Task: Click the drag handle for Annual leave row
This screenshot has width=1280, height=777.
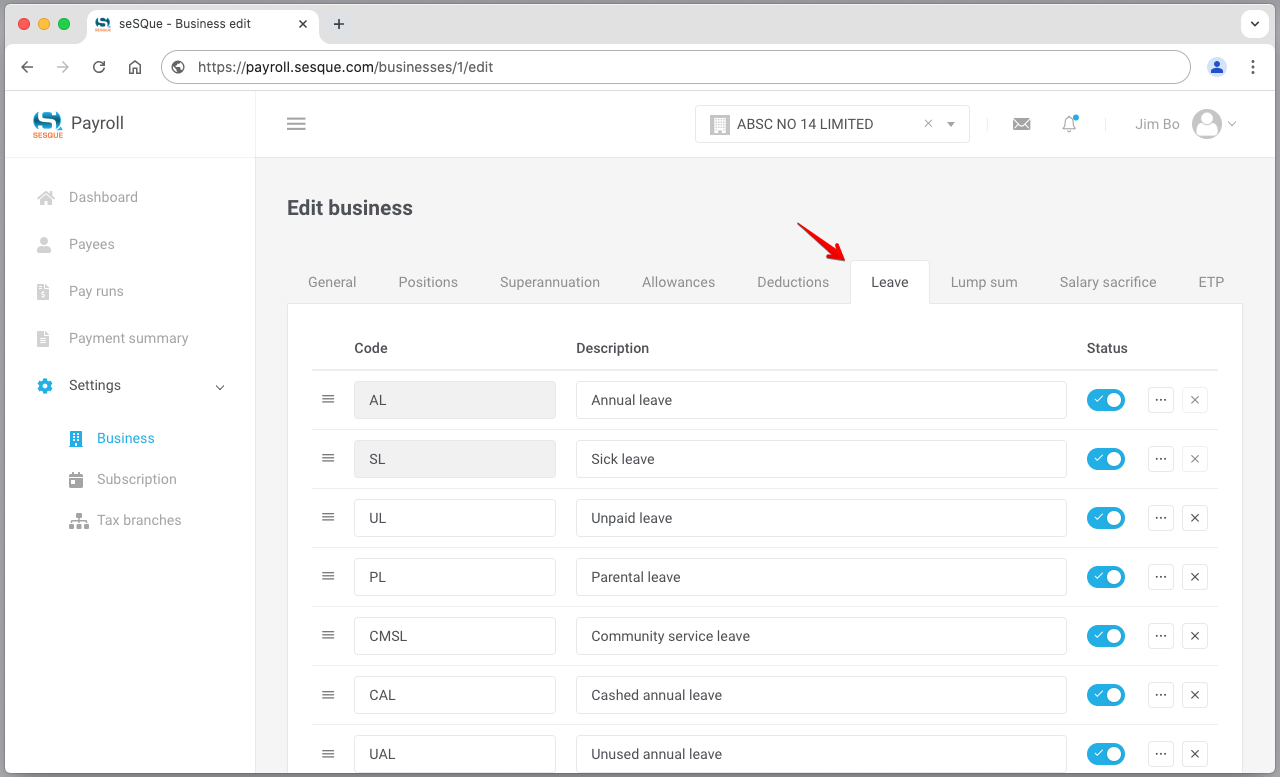Action: tap(328, 399)
